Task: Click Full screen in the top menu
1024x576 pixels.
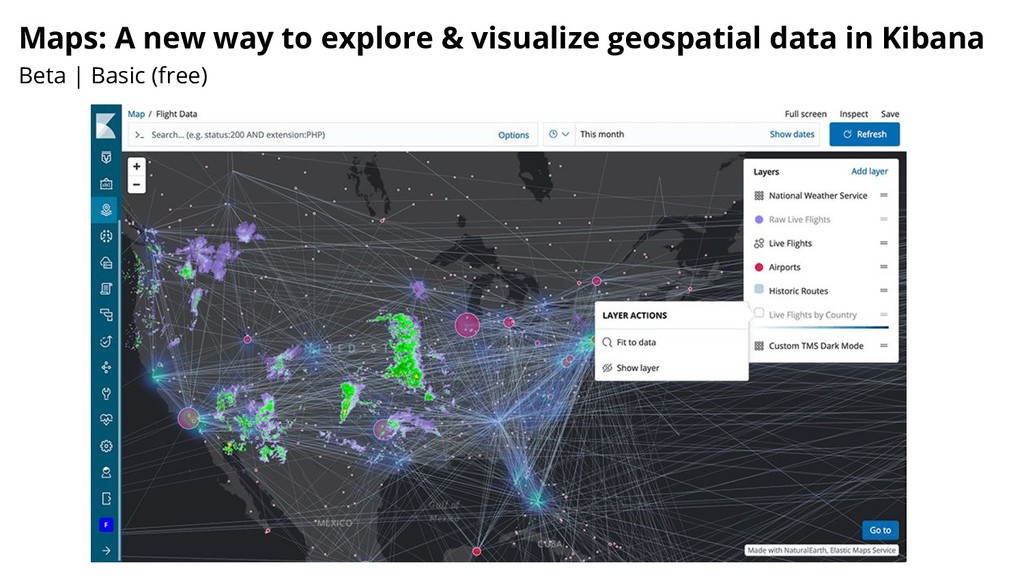Action: [805, 114]
